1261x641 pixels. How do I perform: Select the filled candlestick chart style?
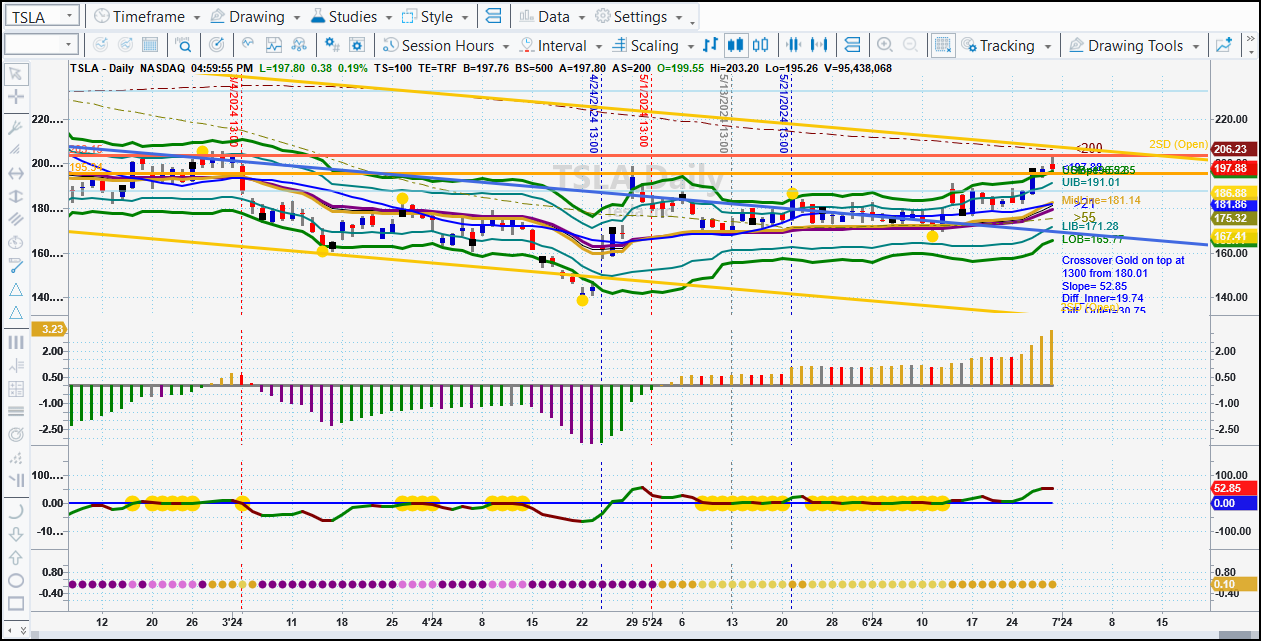tap(736, 45)
